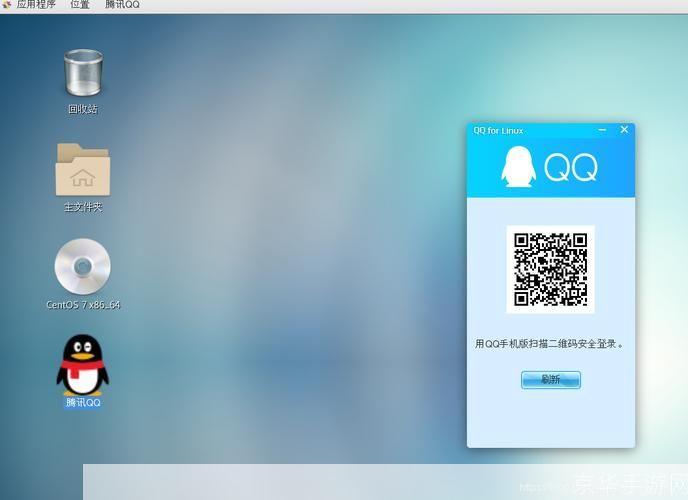The height and width of the screenshot is (500, 688).
Task: Click the QQ for Linux window title
Action: click(x=498, y=131)
